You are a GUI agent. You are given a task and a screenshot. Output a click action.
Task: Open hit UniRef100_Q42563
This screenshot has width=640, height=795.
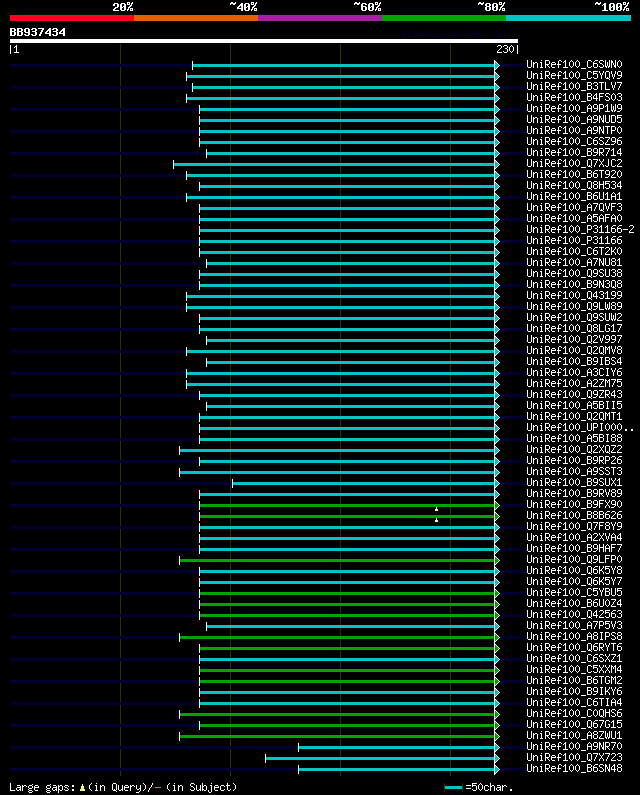coord(574,615)
